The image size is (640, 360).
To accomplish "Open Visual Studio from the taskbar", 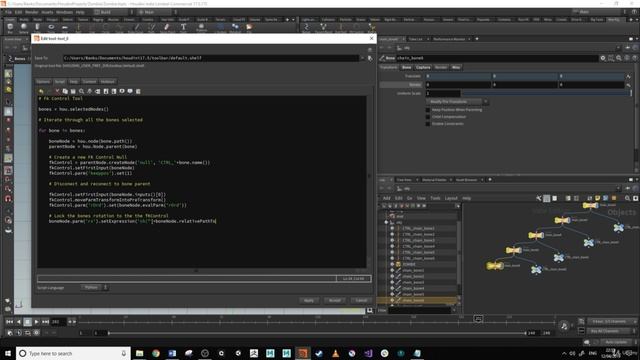I will click(368, 353).
